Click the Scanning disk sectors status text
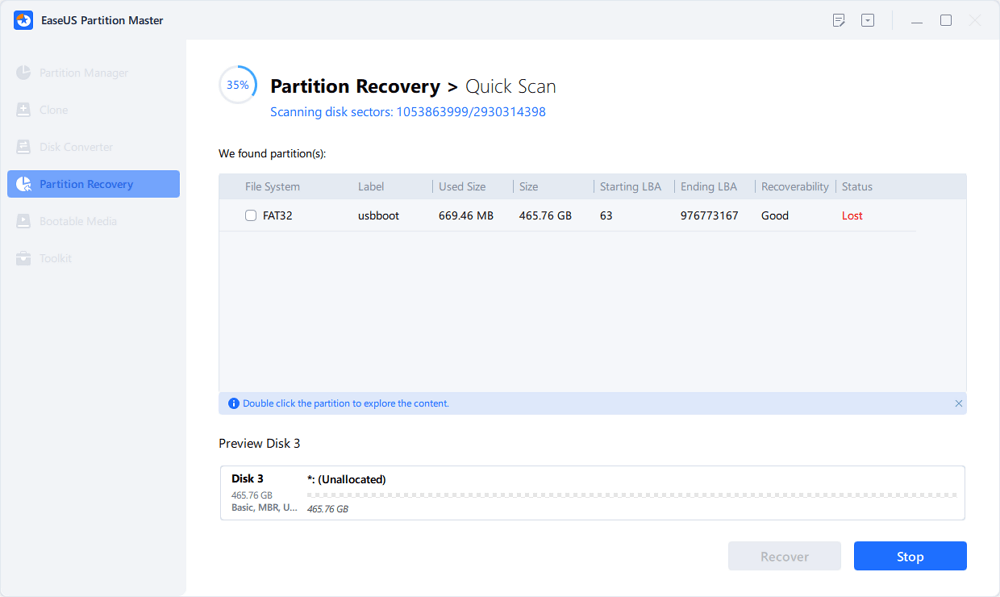The height and width of the screenshot is (597, 1000). (408, 112)
